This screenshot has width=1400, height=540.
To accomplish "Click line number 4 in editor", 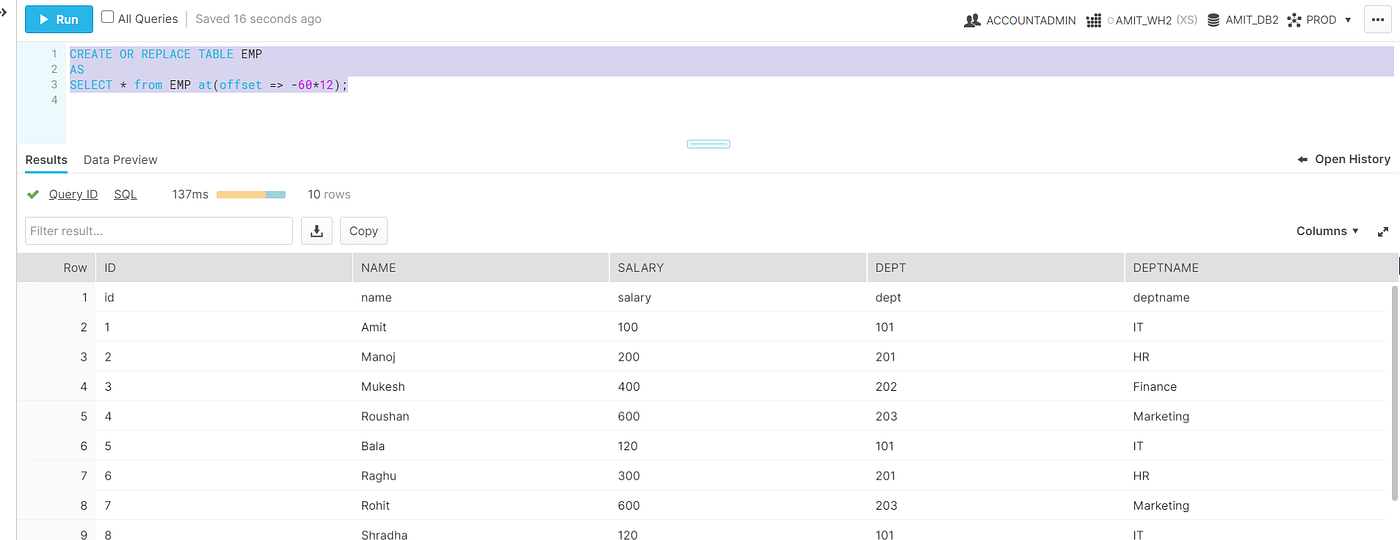I will point(54,100).
